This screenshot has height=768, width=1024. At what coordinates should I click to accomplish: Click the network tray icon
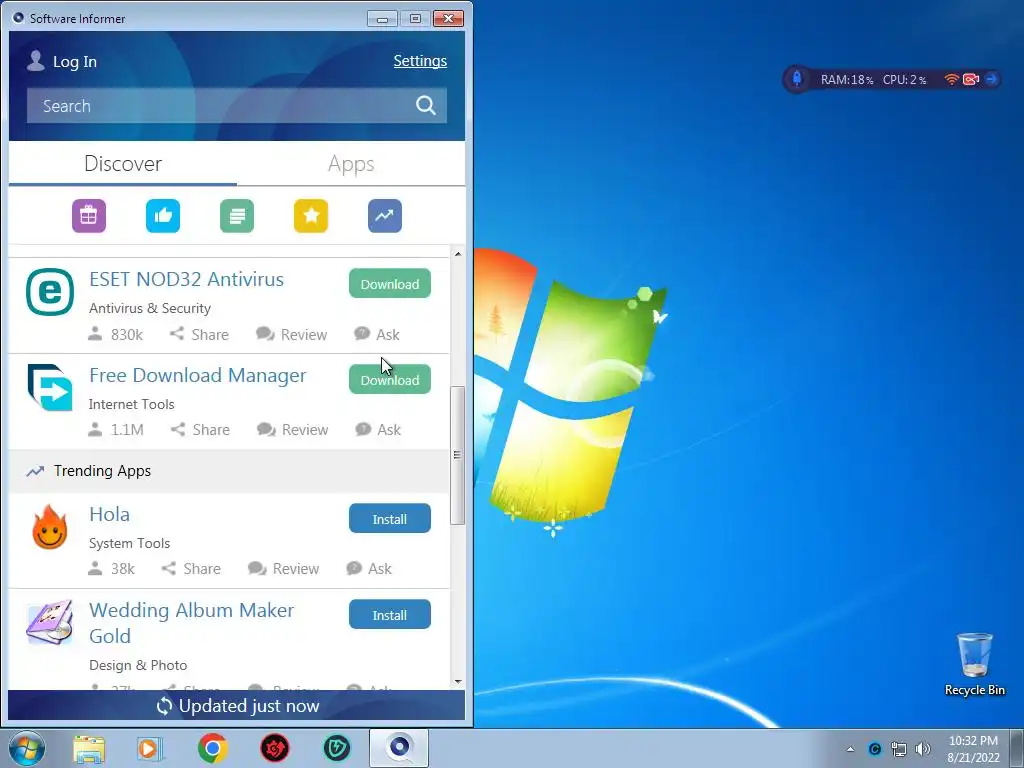(x=899, y=749)
